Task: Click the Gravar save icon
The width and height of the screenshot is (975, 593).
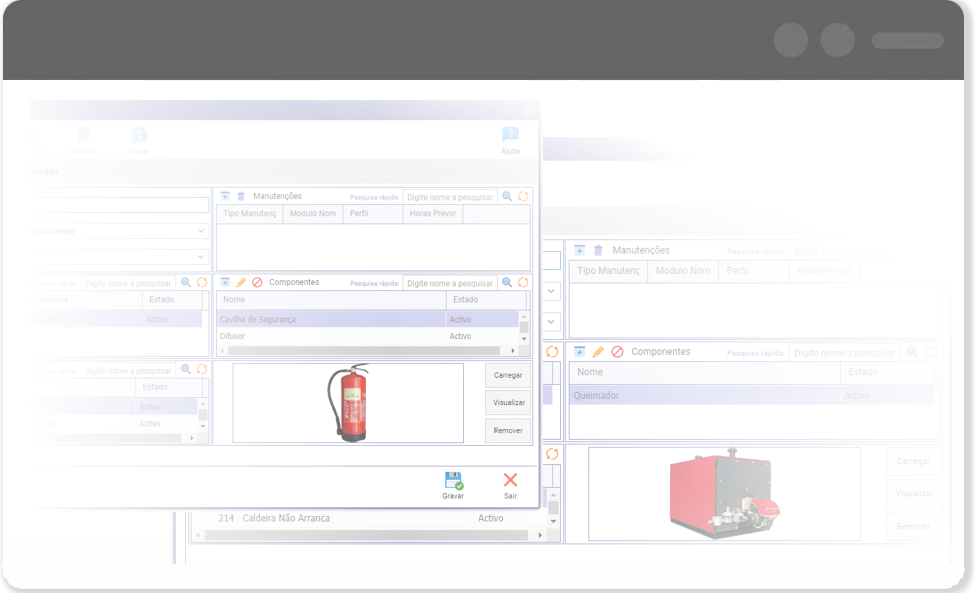Action: [453, 481]
